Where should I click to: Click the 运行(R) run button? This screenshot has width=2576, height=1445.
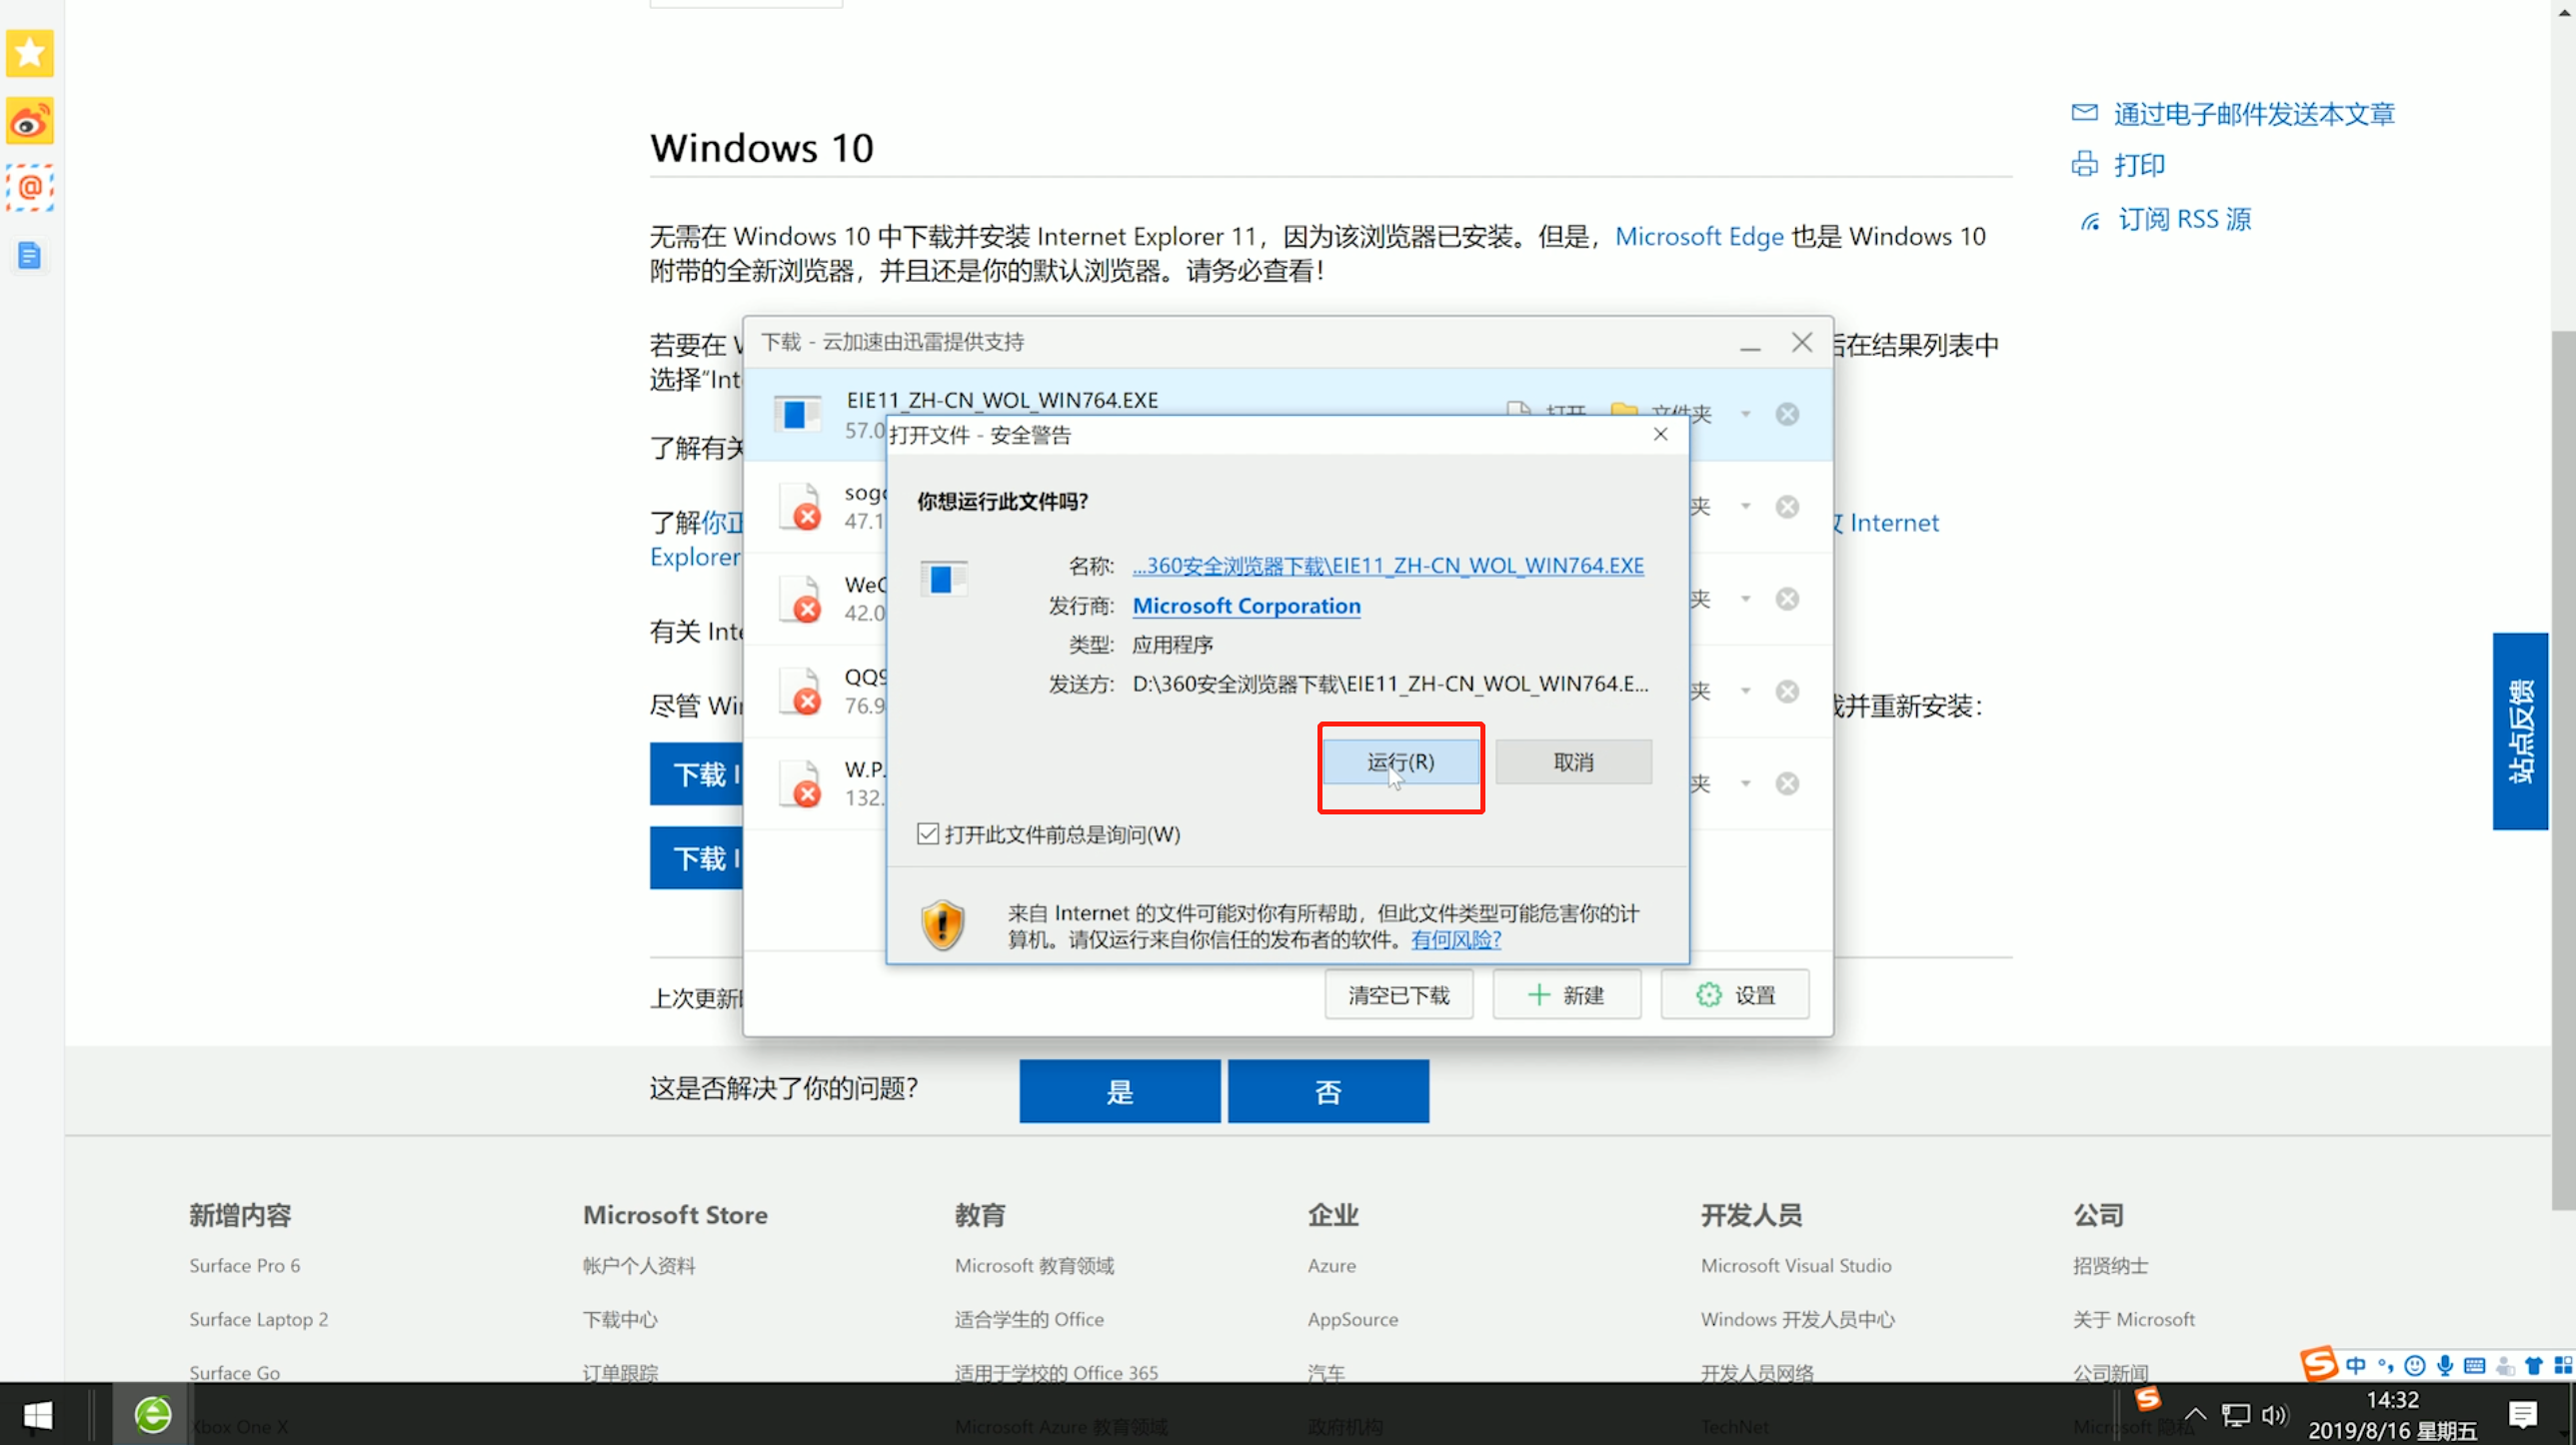pyautogui.click(x=1400, y=762)
